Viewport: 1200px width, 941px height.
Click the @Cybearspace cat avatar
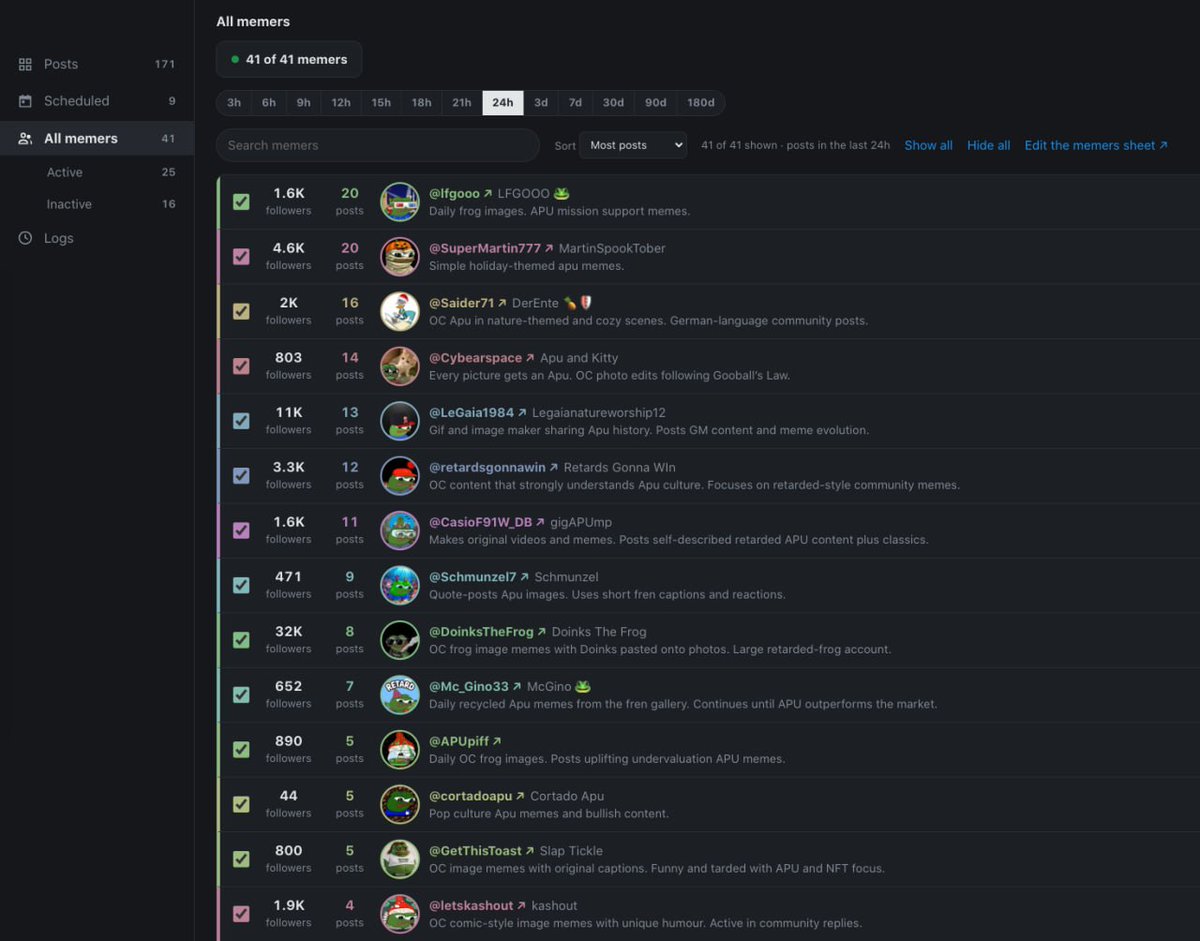pos(400,366)
